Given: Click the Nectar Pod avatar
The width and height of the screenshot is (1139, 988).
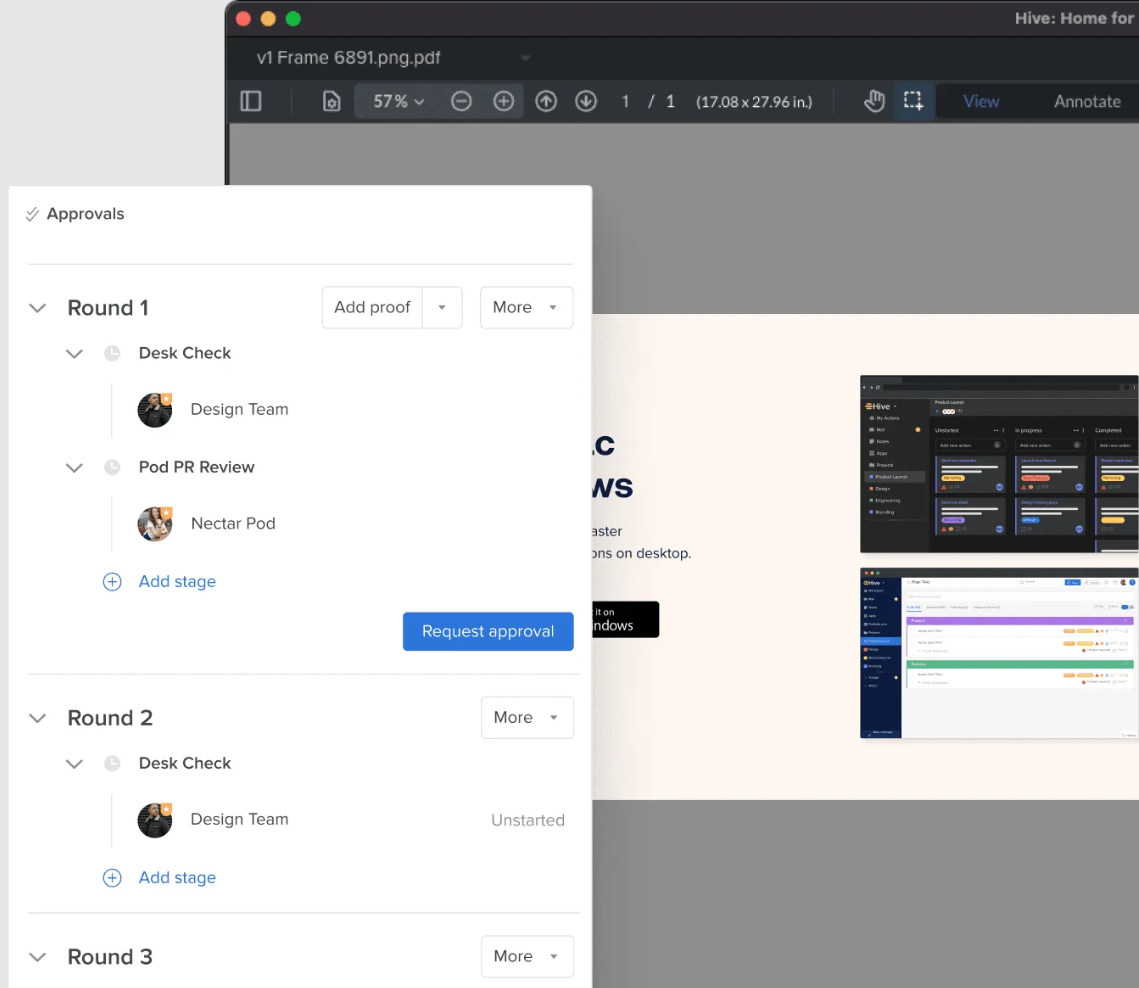Looking at the screenshot, I should pyautogui.click(x=155, y=524).
